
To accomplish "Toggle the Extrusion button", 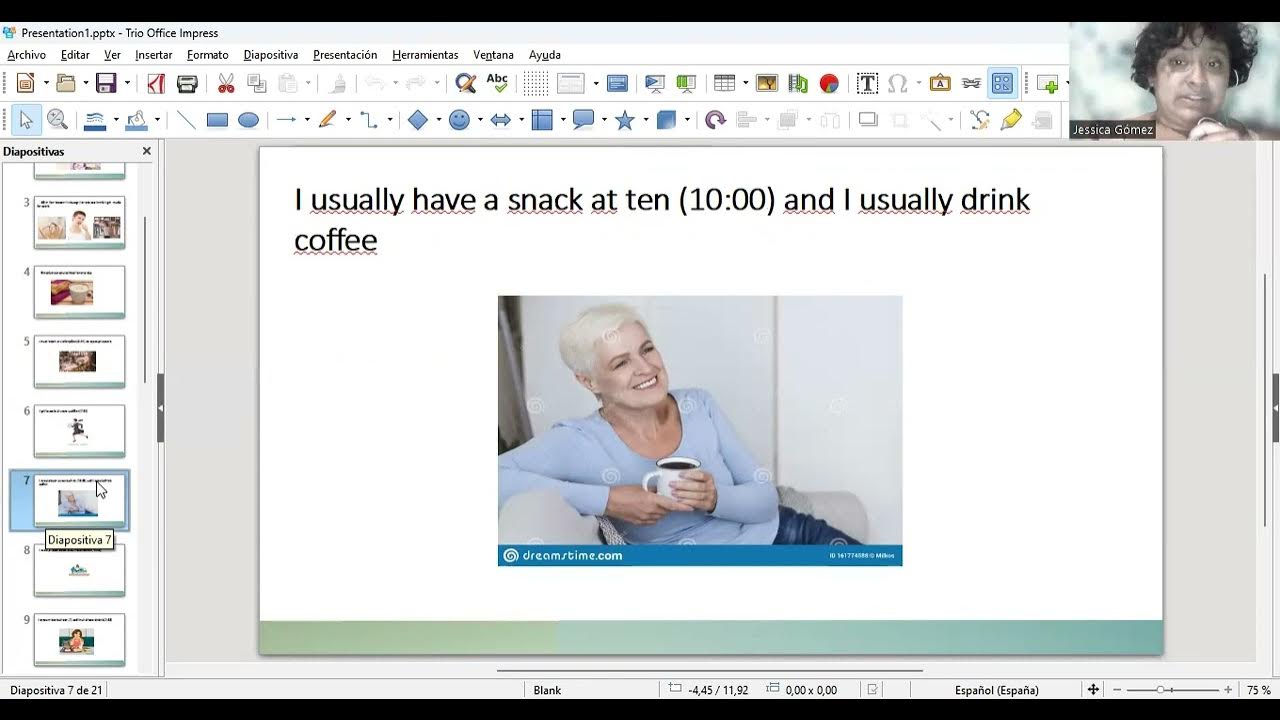I will 1043,120.
